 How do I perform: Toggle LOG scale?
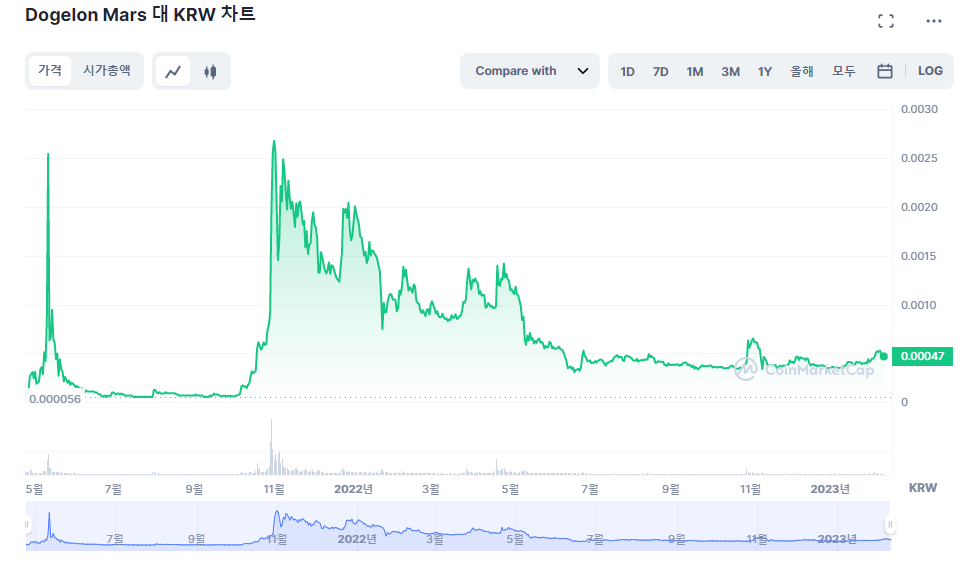coord(930,71)
